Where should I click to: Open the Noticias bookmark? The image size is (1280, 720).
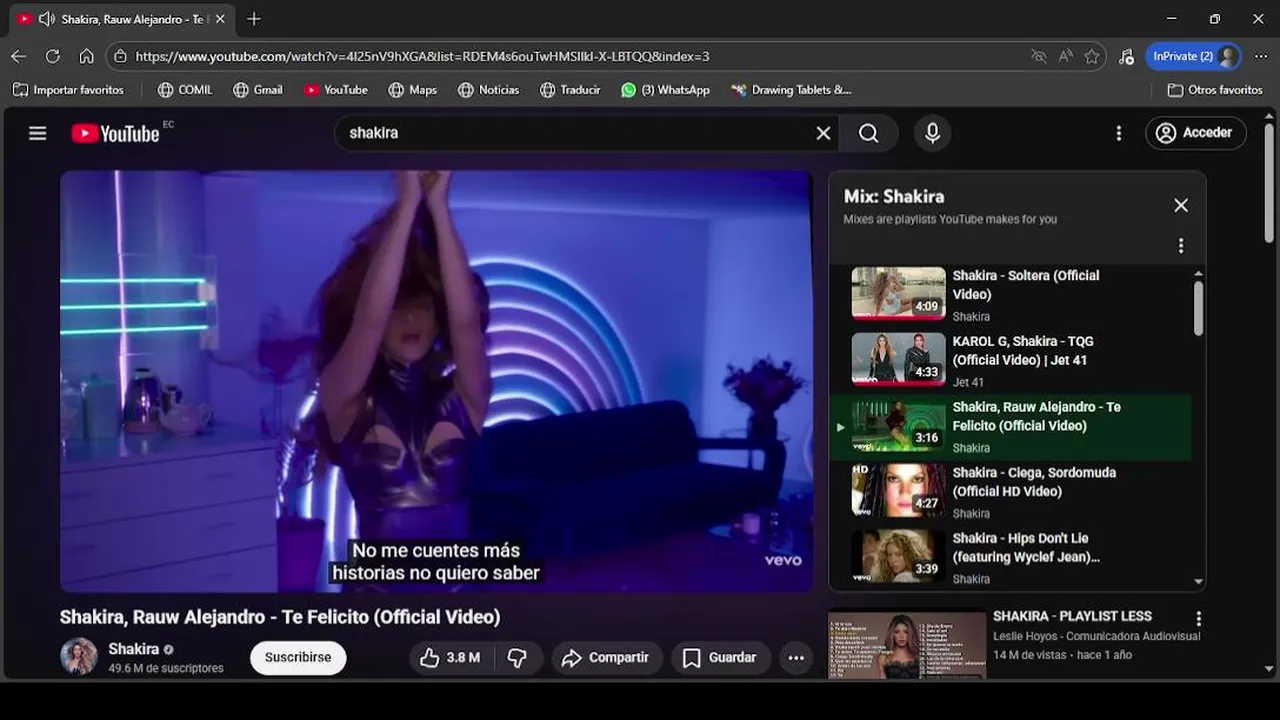pyautogui.click(x=489, y=90)
